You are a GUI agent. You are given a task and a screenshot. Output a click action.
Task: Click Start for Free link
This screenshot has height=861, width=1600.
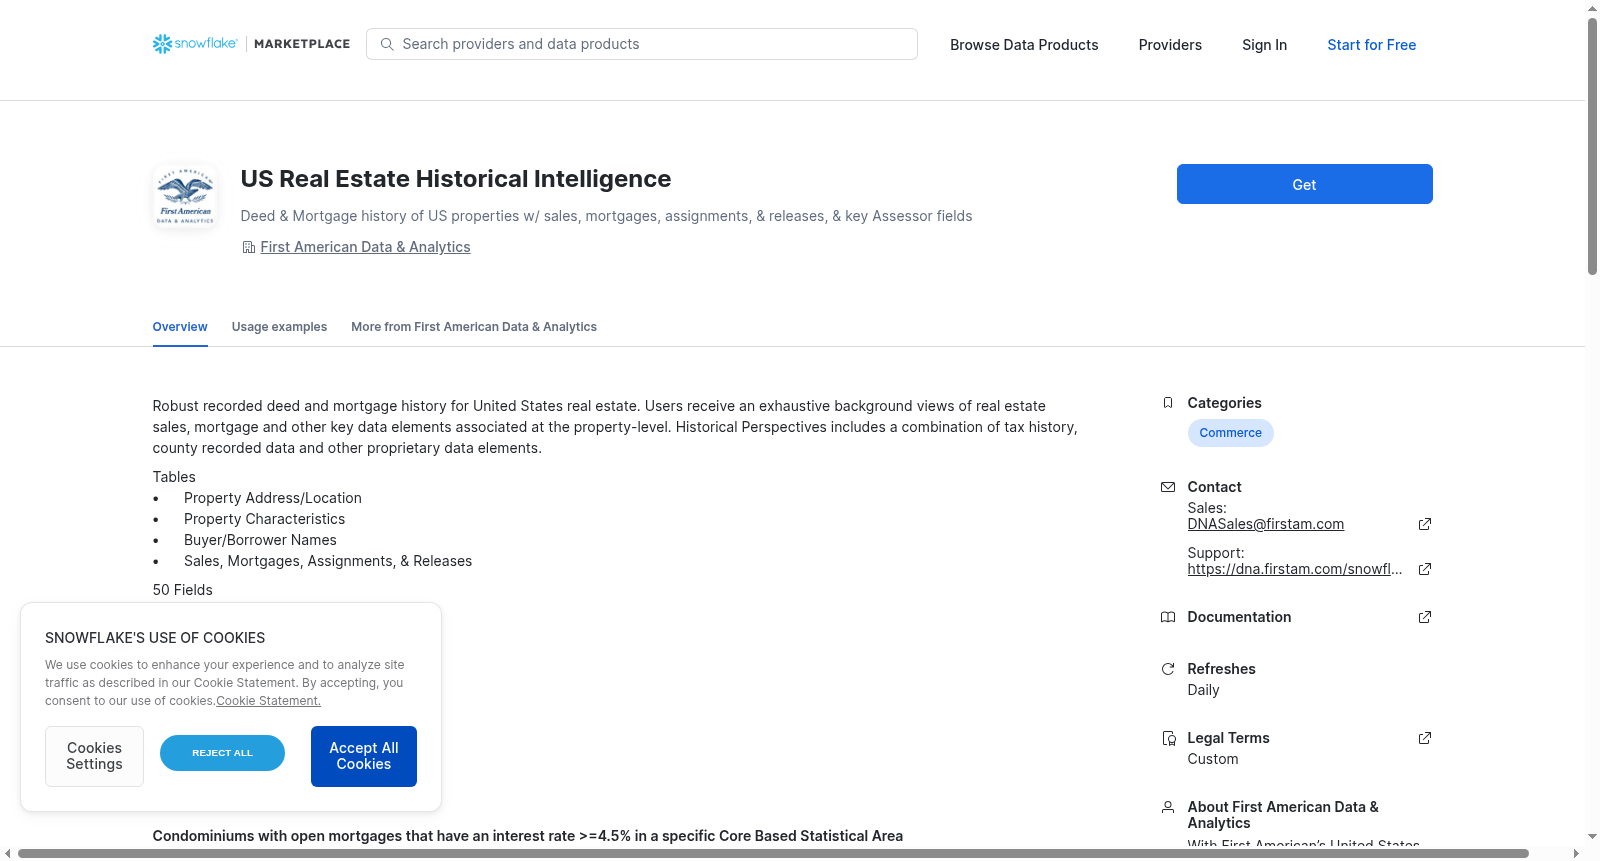coord(1371,45)
